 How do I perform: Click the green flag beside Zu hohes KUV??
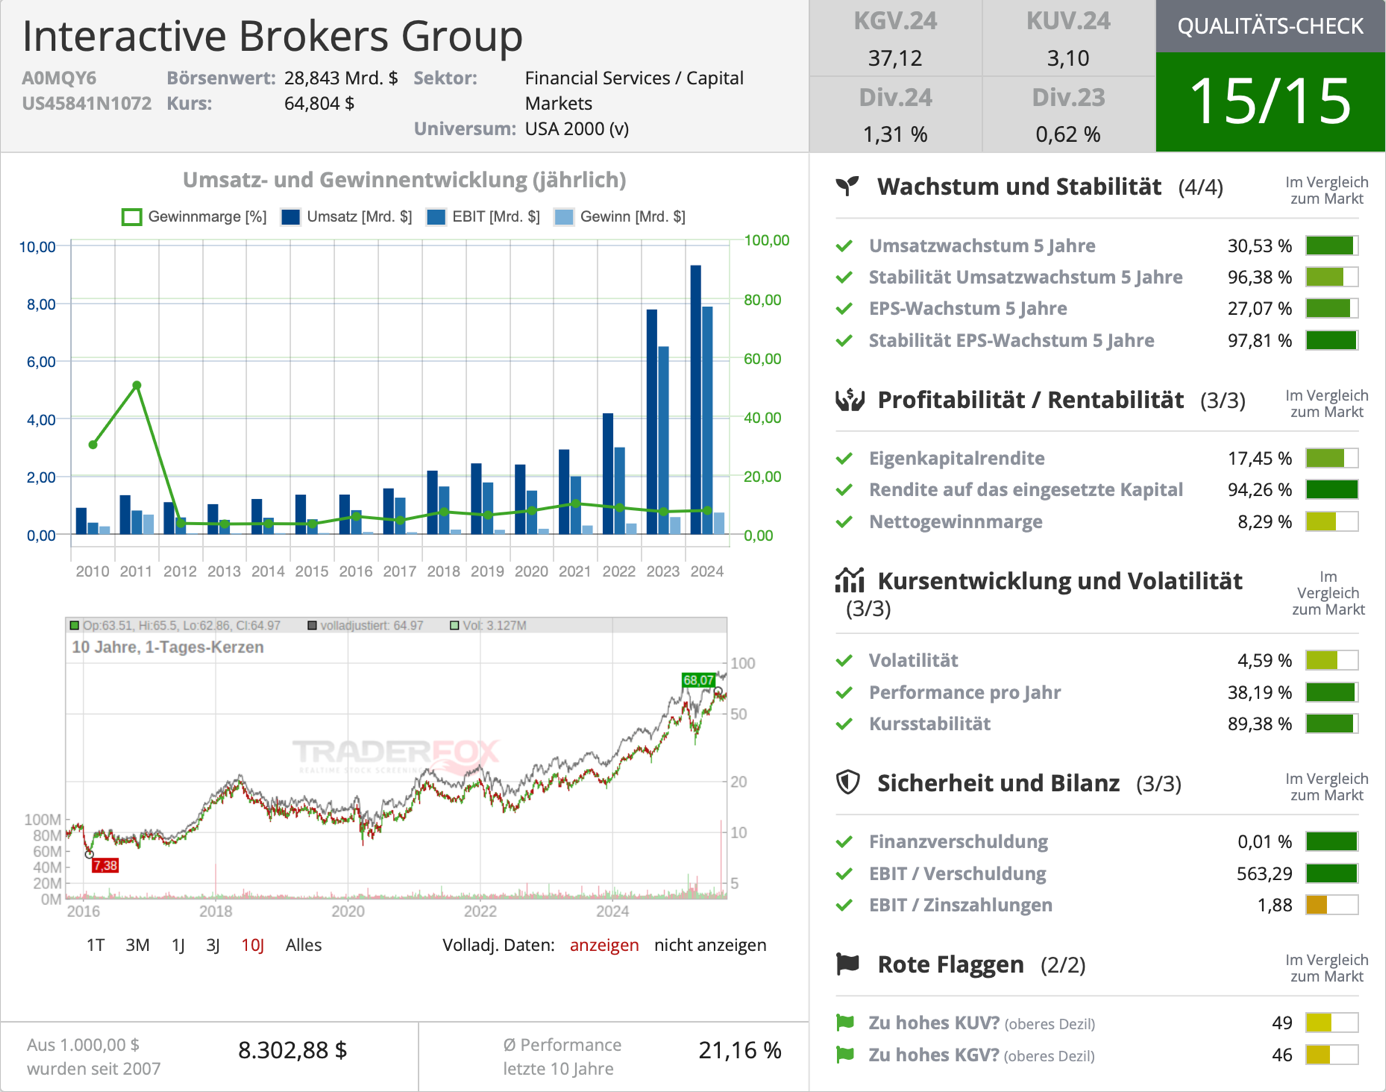click(x=845, y=1023)
